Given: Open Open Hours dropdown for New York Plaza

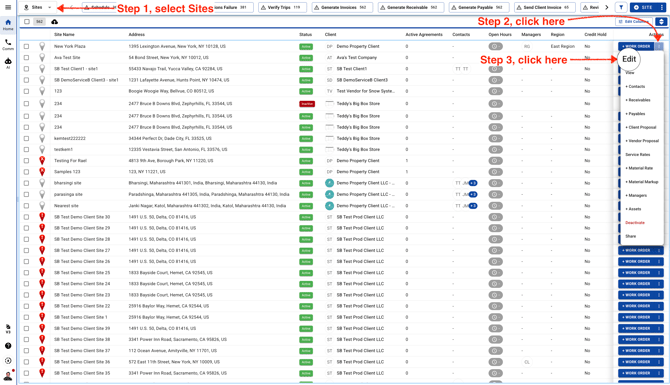Looking at the screenshot, I should (x=495, y=46).
